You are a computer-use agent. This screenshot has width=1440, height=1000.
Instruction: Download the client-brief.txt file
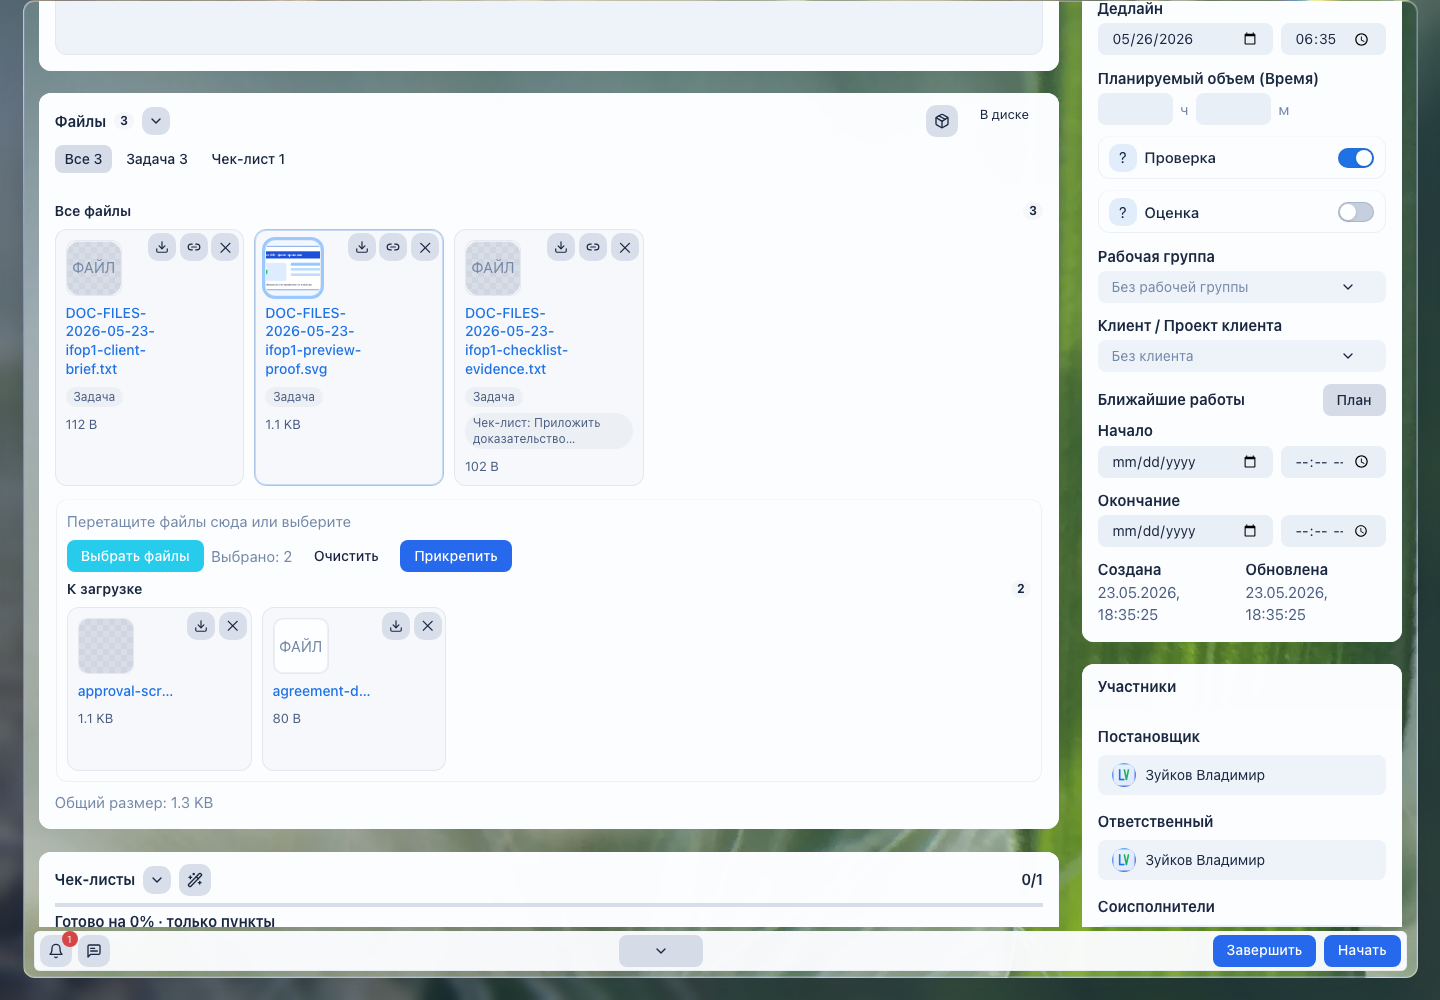tap(162, 247)
